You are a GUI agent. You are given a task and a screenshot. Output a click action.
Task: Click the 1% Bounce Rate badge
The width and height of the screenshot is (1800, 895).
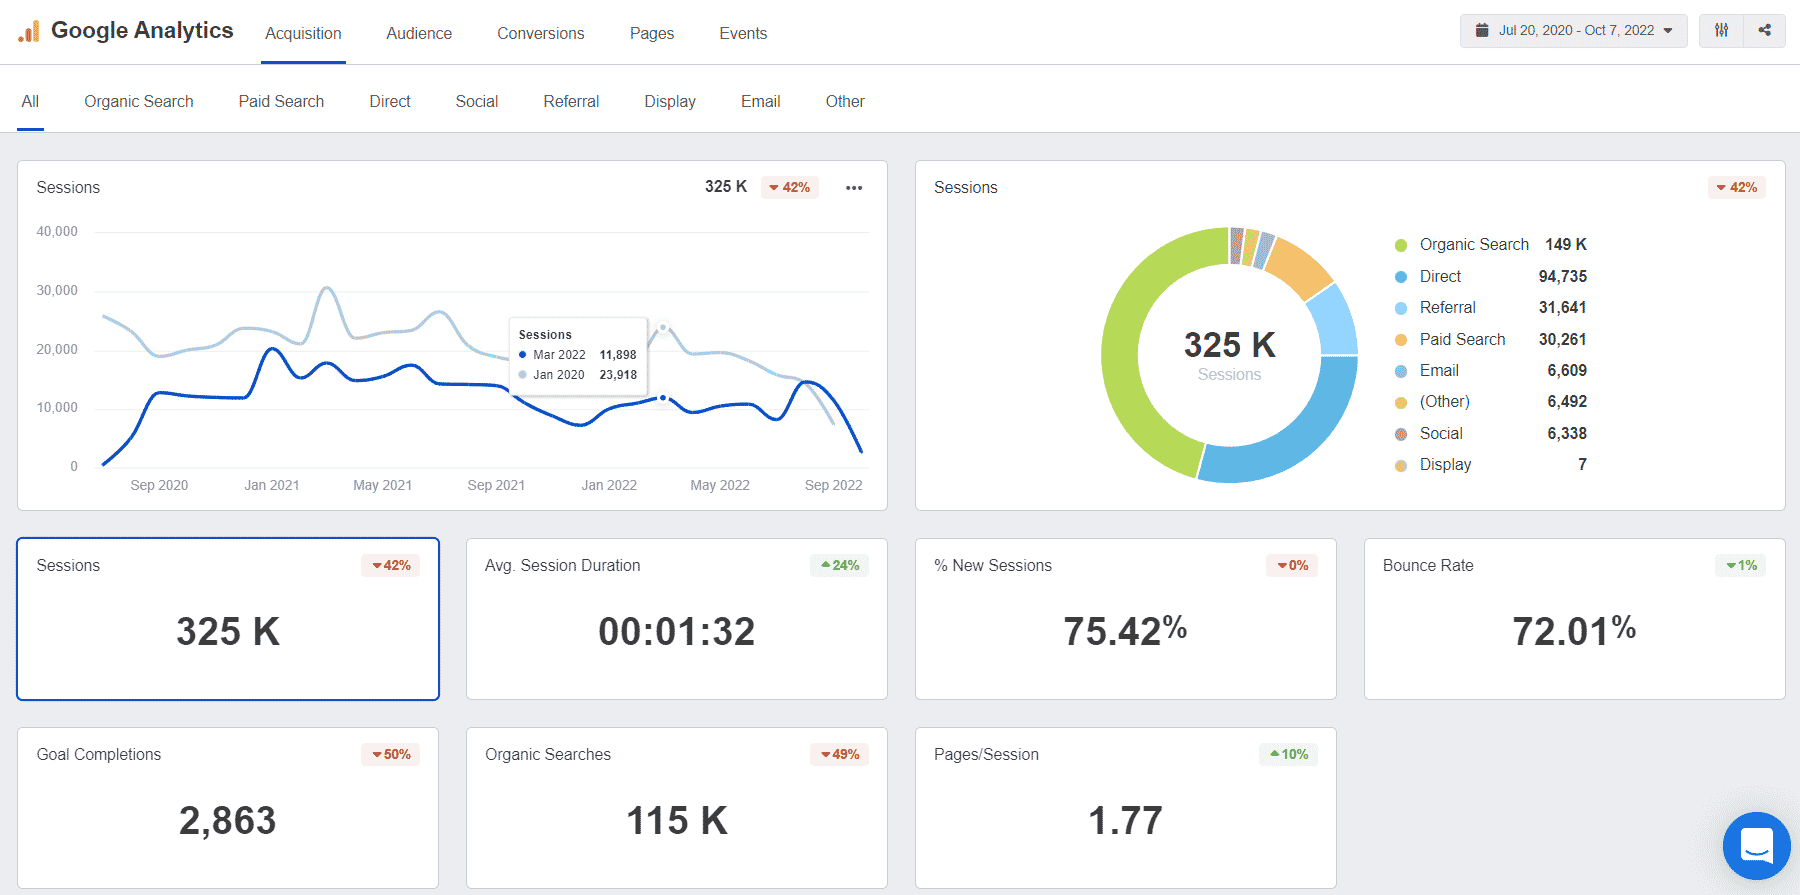(x=1741, y=565)
